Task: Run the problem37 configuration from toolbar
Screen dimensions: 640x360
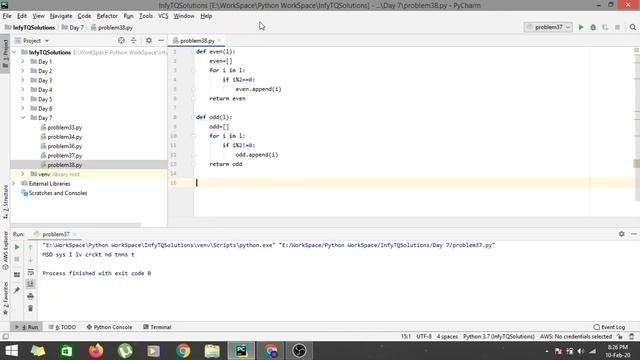Action: 581,27
